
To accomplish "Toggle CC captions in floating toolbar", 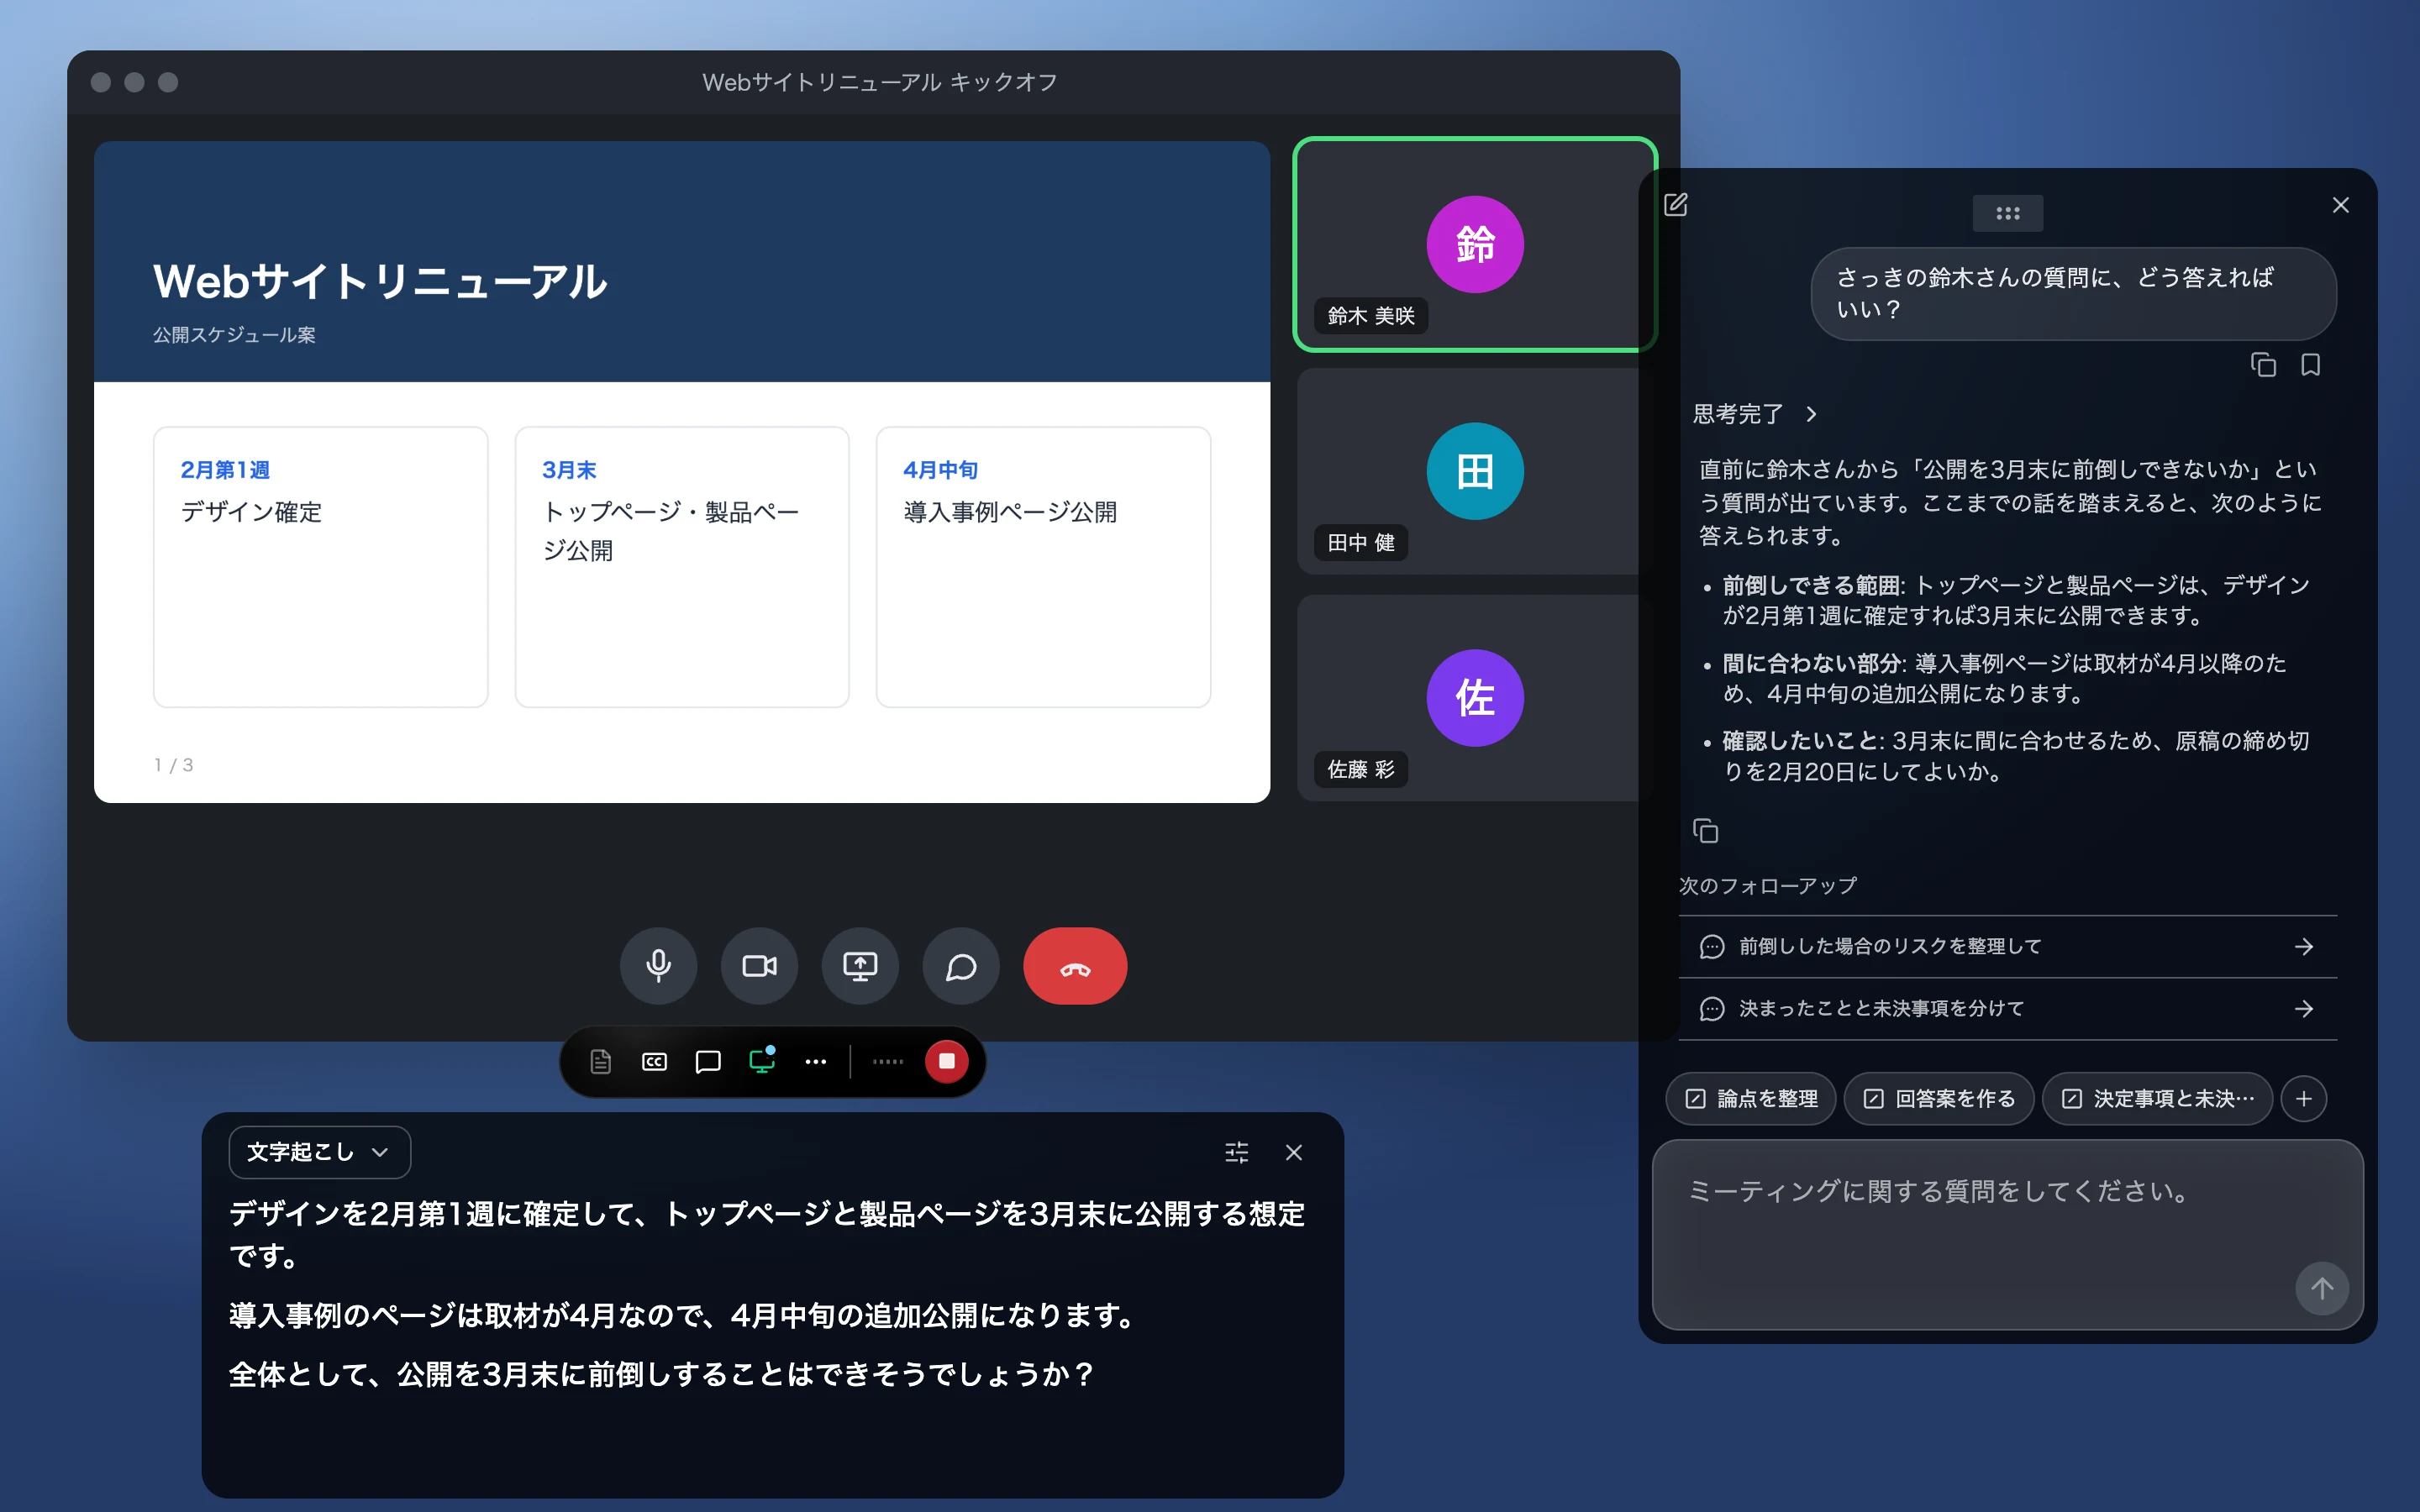I will [x=654, y=1061].
